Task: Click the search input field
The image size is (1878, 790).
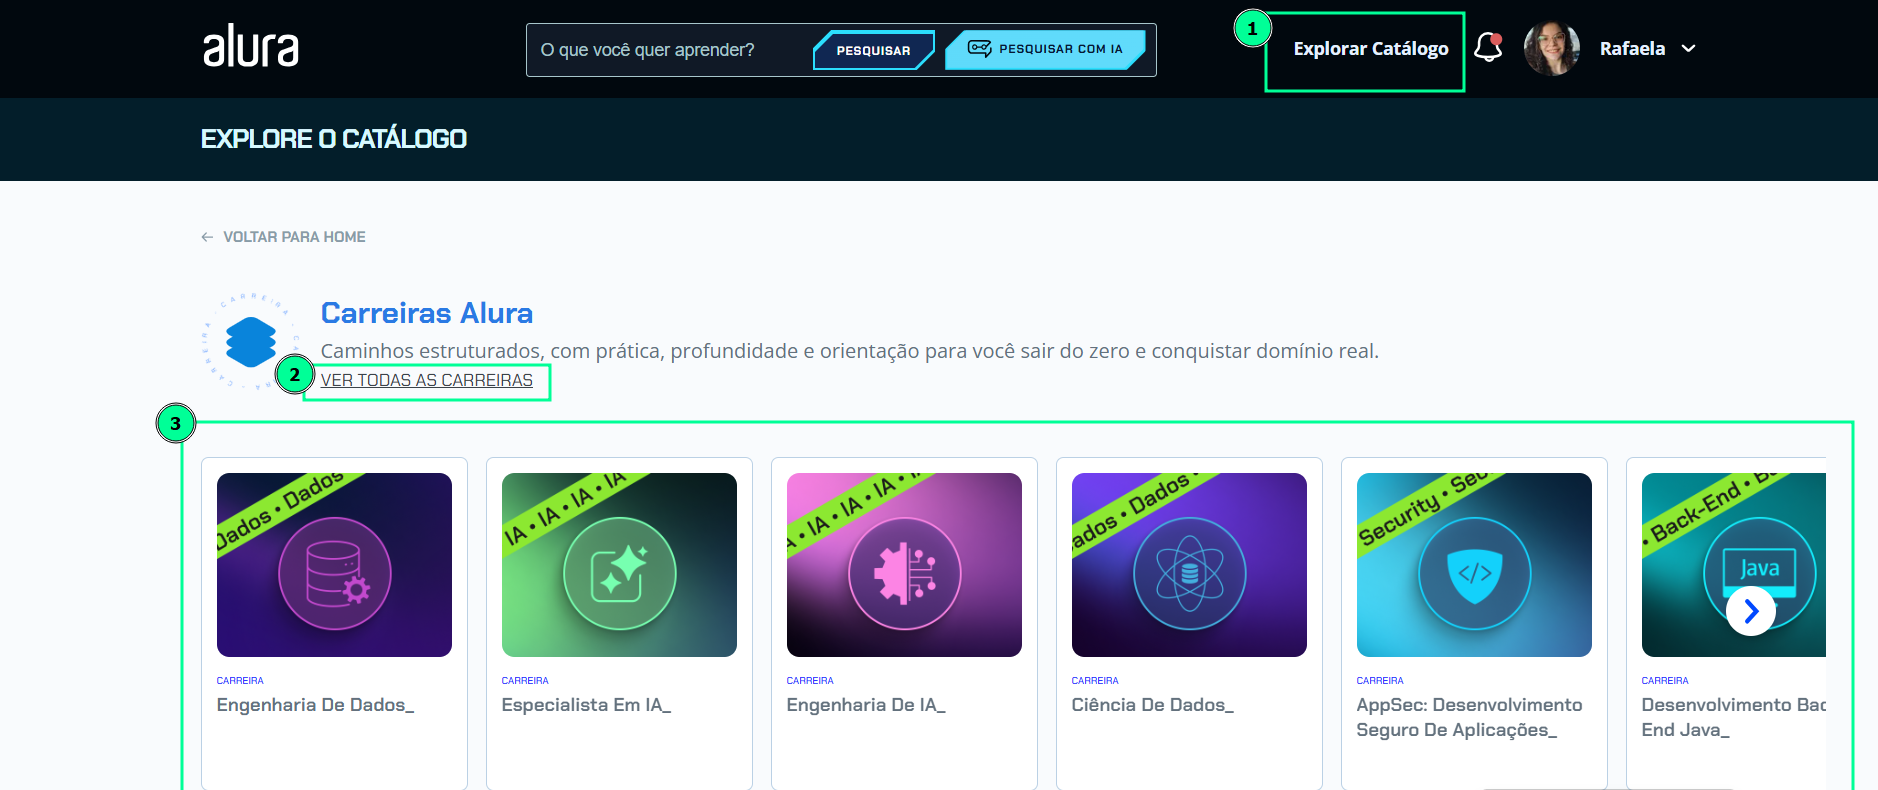Action: (x=670, y=50)
